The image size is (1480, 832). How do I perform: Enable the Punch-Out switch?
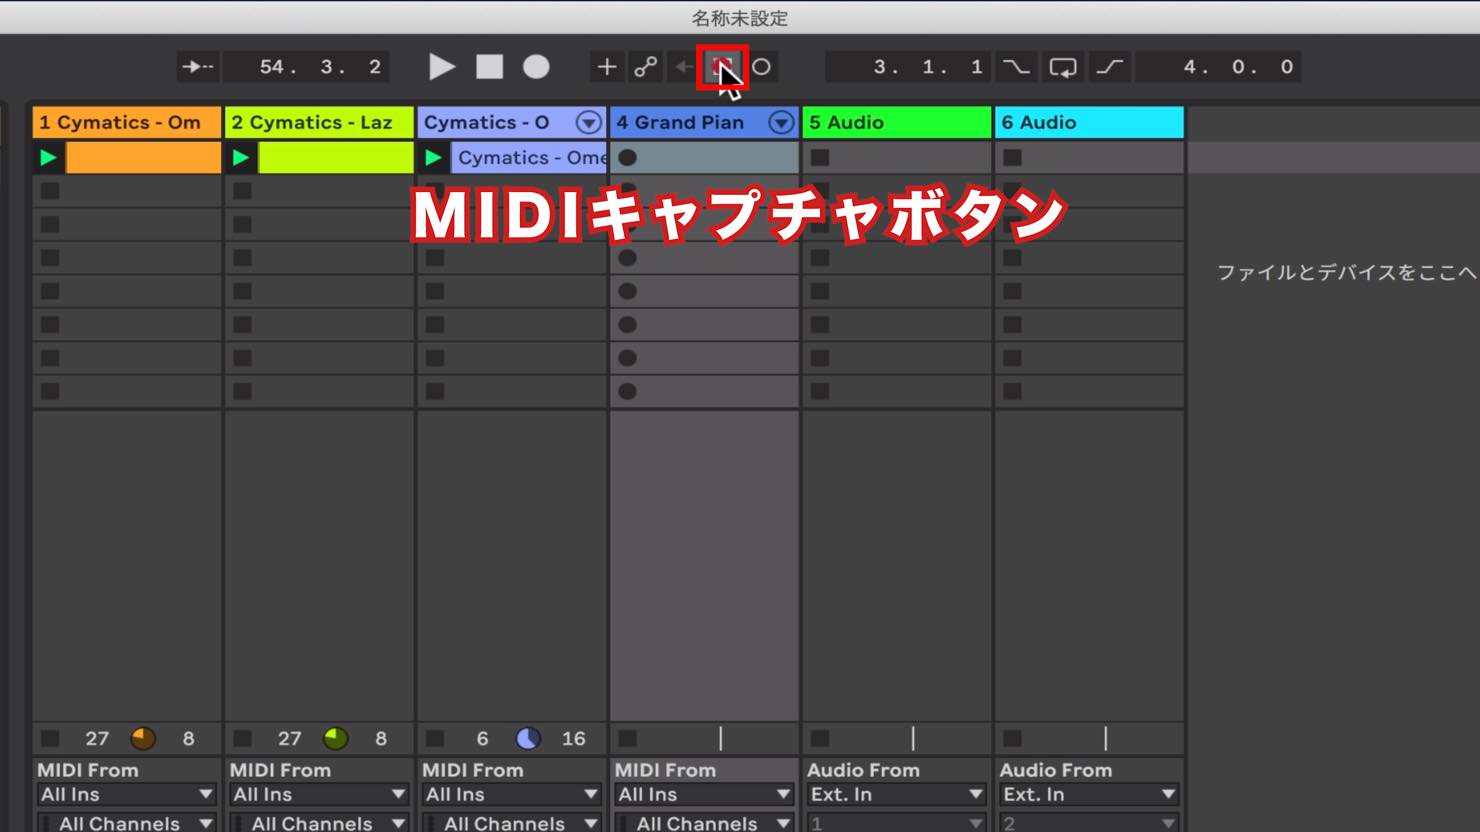[x=1109, y=67]
